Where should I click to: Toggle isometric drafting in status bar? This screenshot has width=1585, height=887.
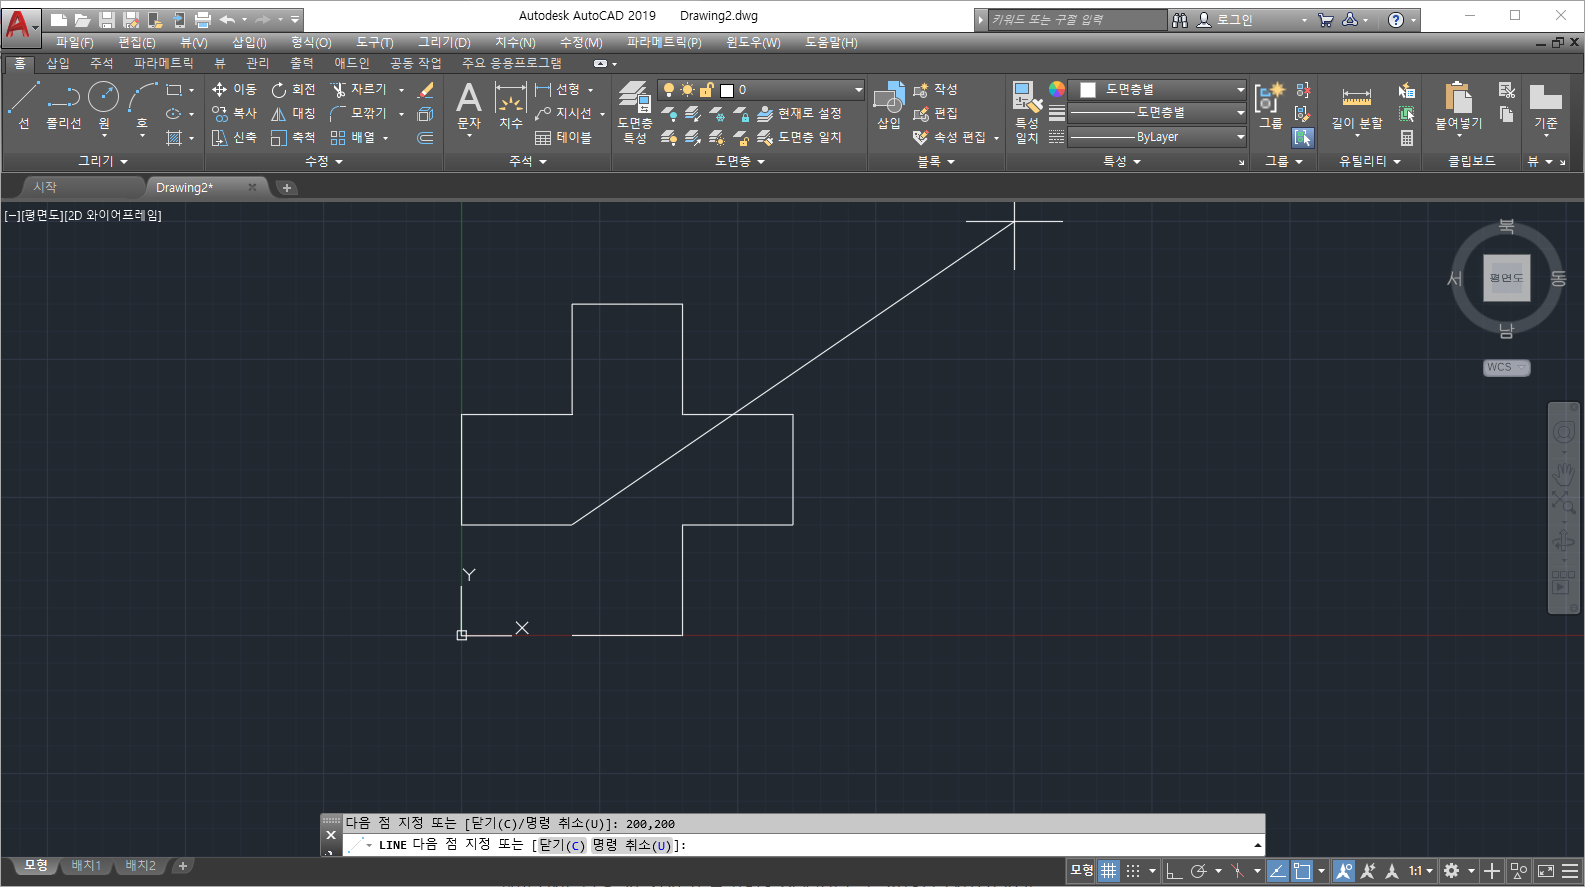tap(1238, 871)
